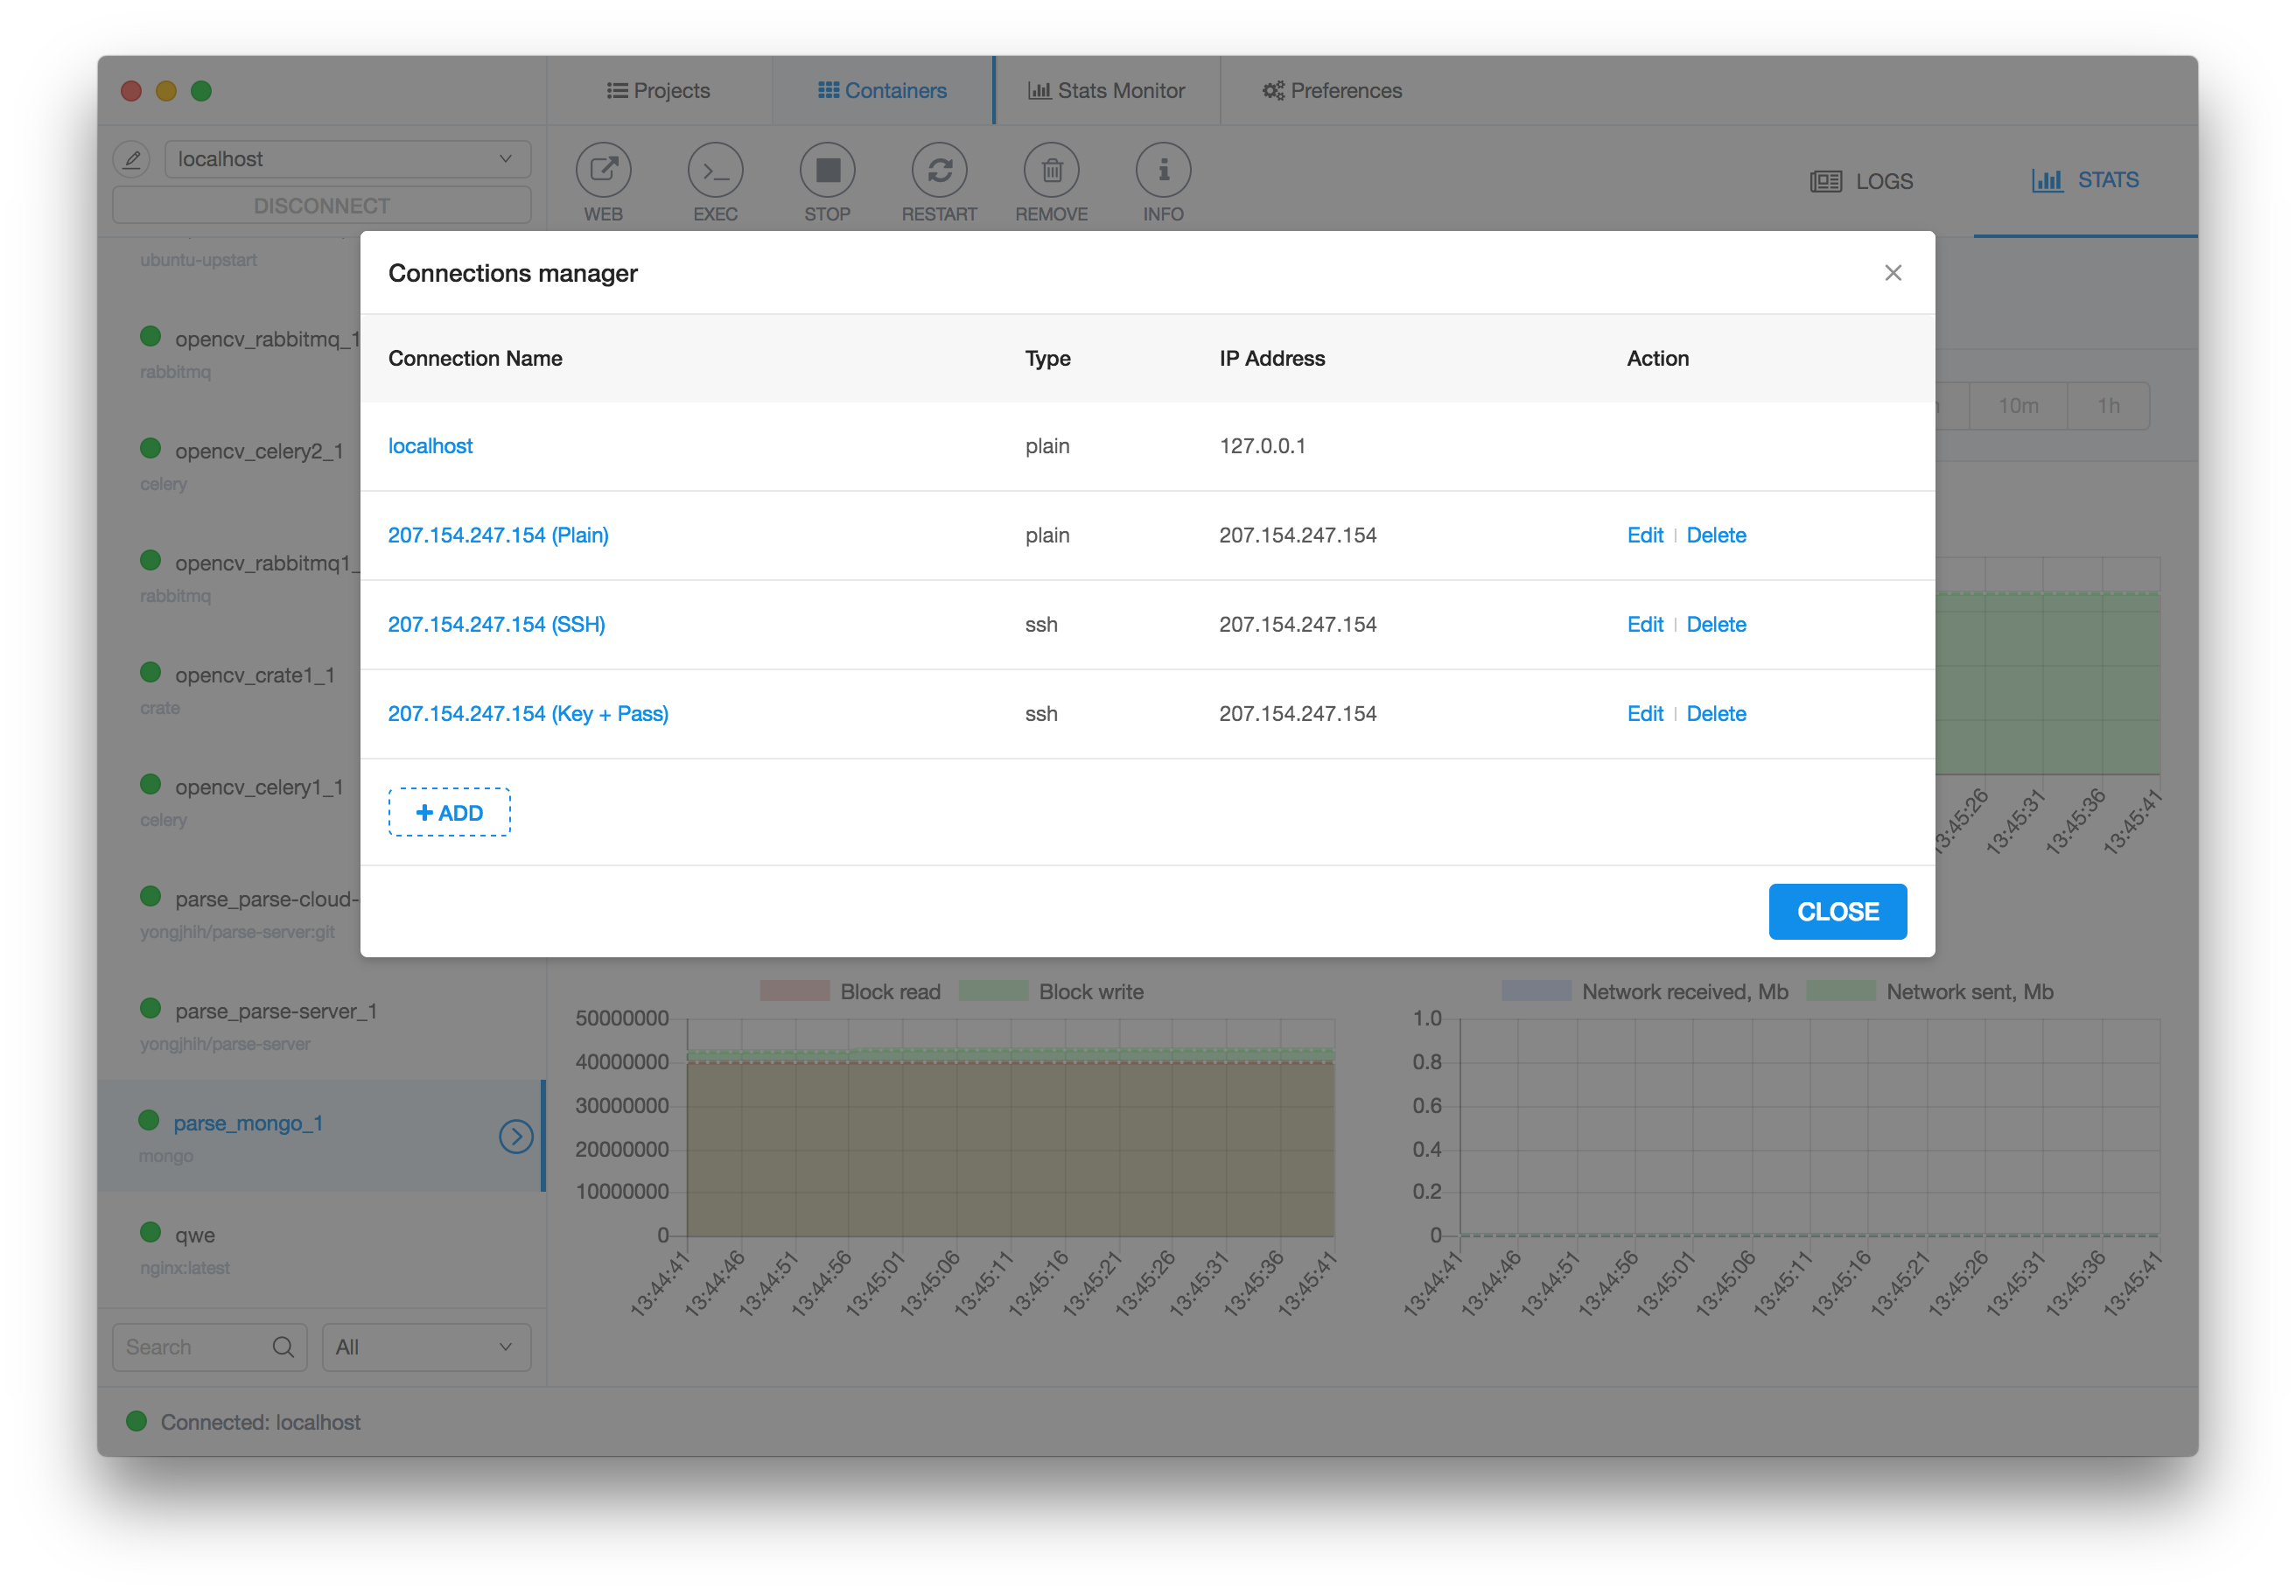This screenshot has height=1596, width=2296.
Task: Switch to the Stats Monitor tab
Action: pyautogui.click(x=1106, y=91)
